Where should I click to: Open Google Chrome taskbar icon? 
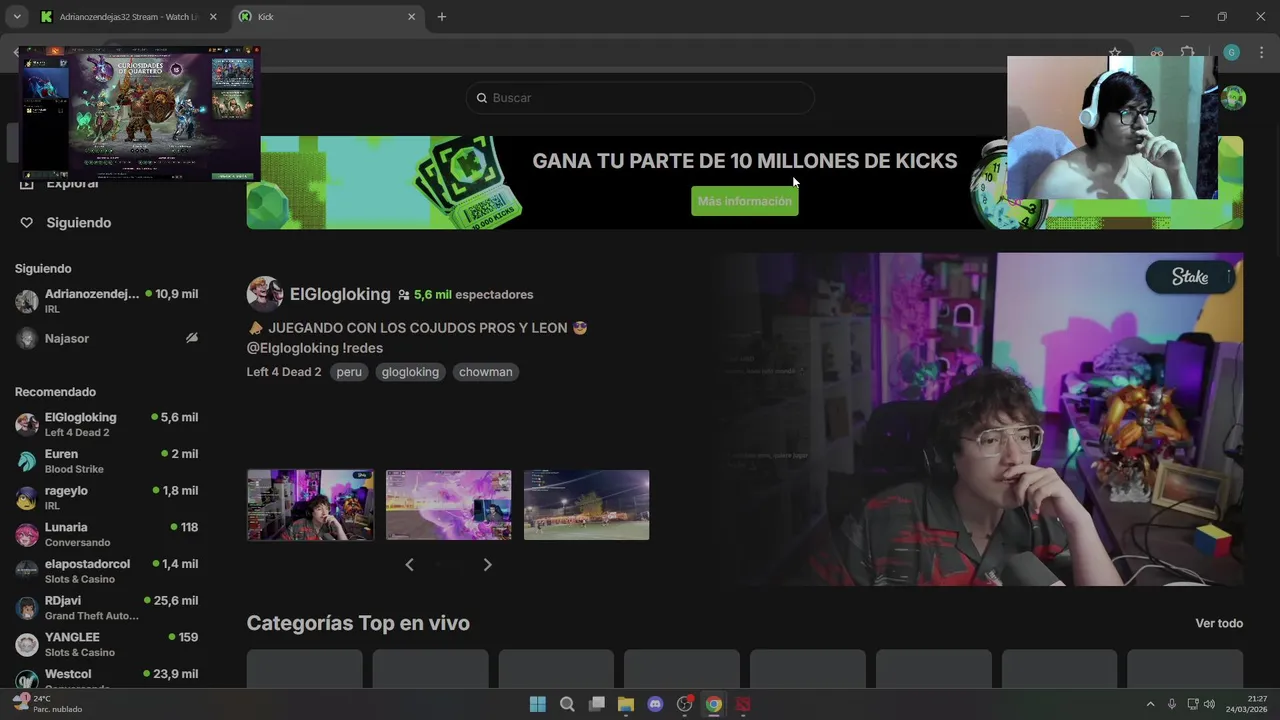tap(714, 704)
